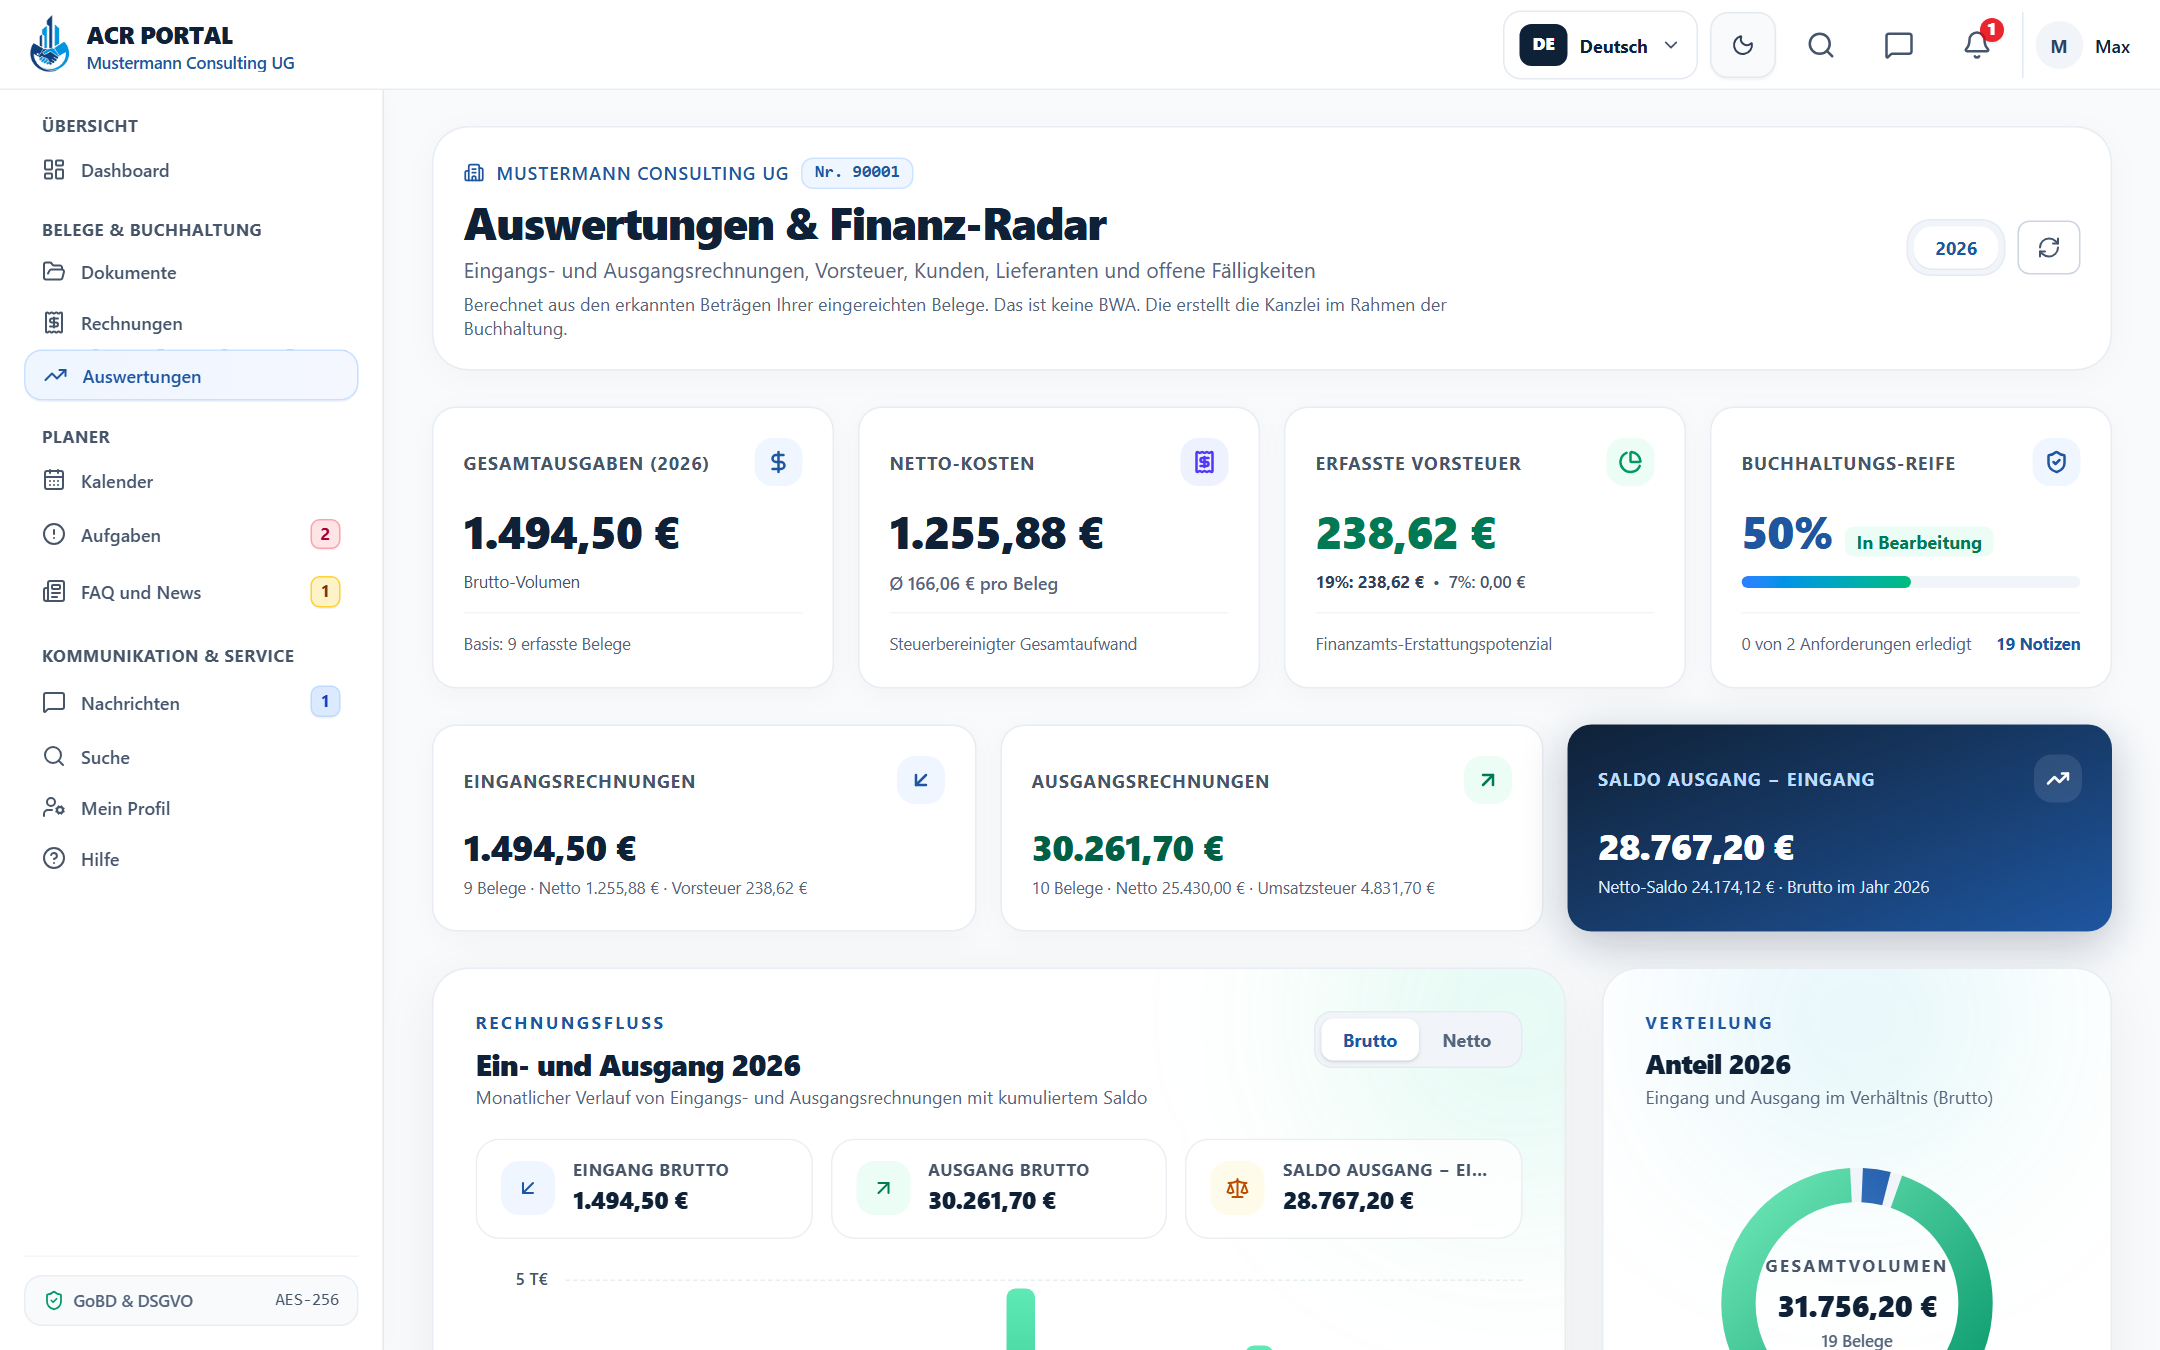Click the refresh data icon button

pos(2049,248)
